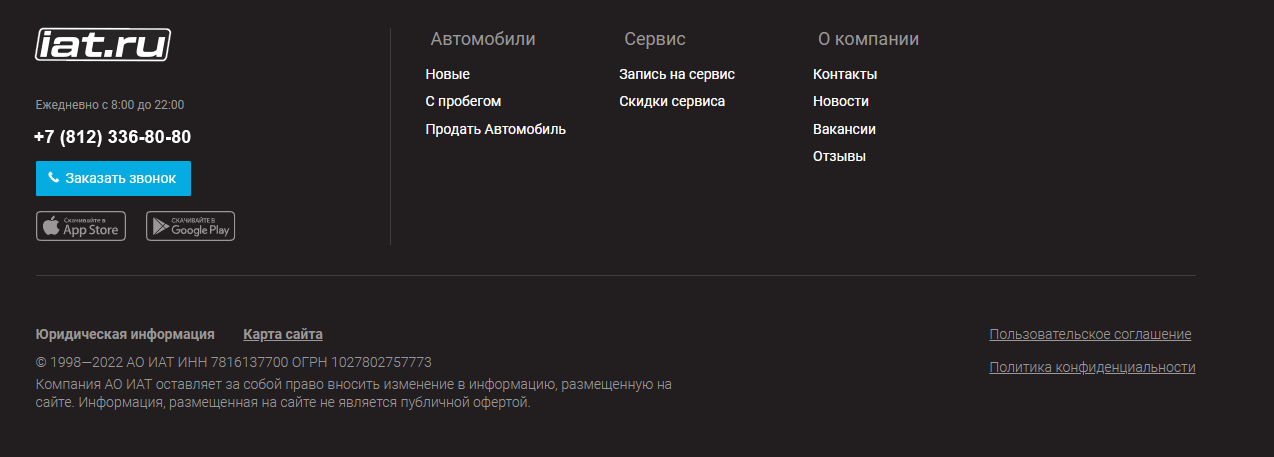Open the Новые cars link
The height and width of the screenshot is (457, 1274).
click(447, 74)
